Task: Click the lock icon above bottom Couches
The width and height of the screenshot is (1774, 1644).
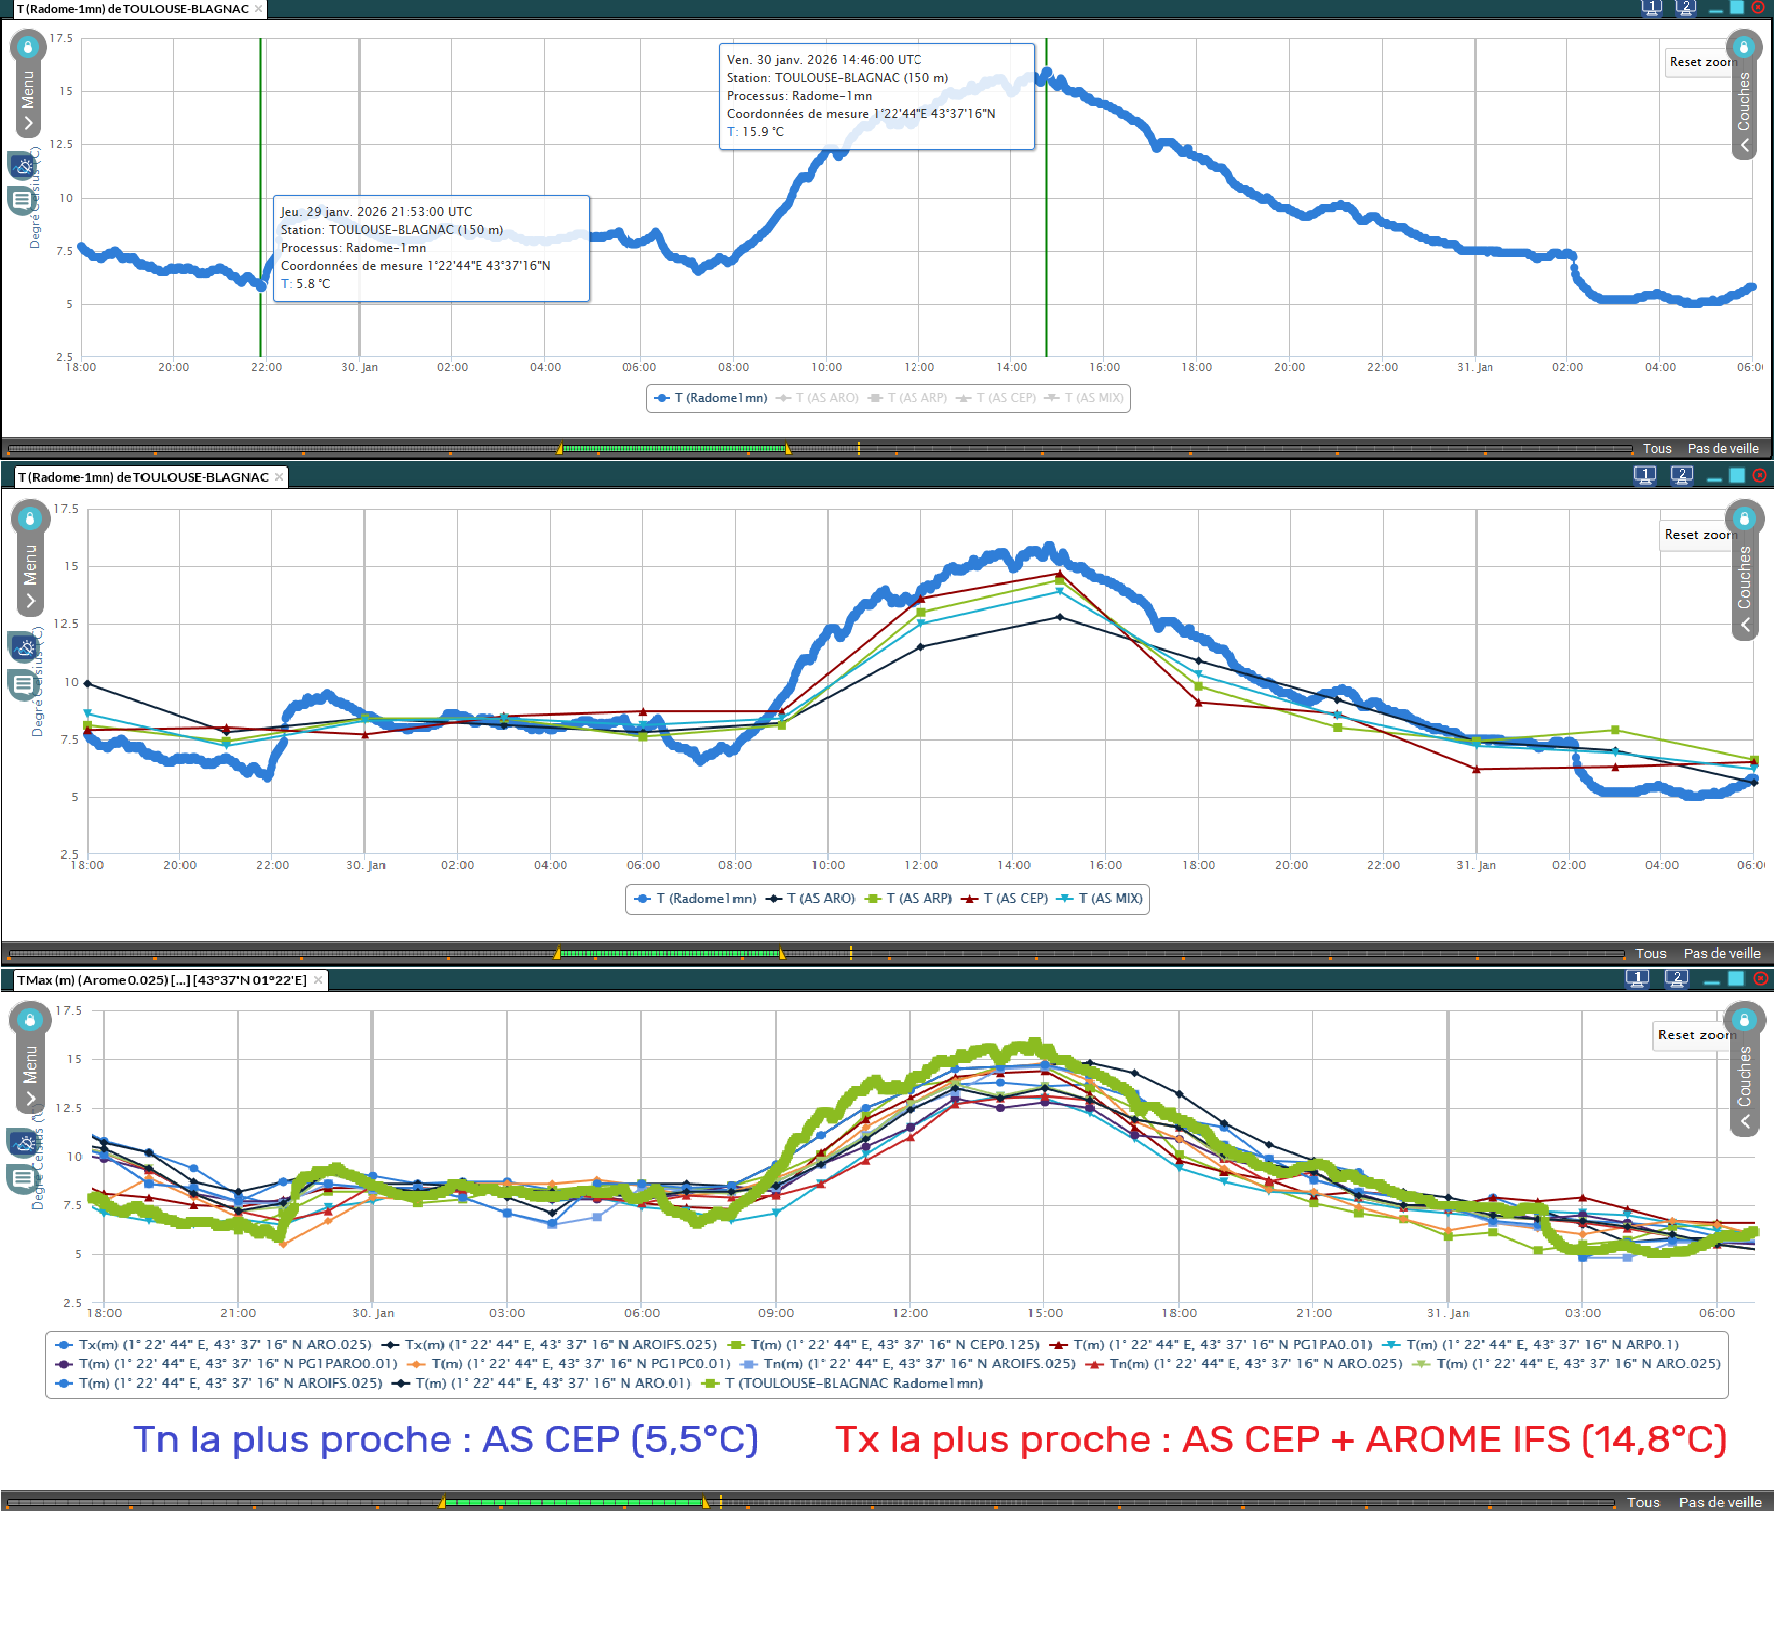Action: tap(1744, 1019)
